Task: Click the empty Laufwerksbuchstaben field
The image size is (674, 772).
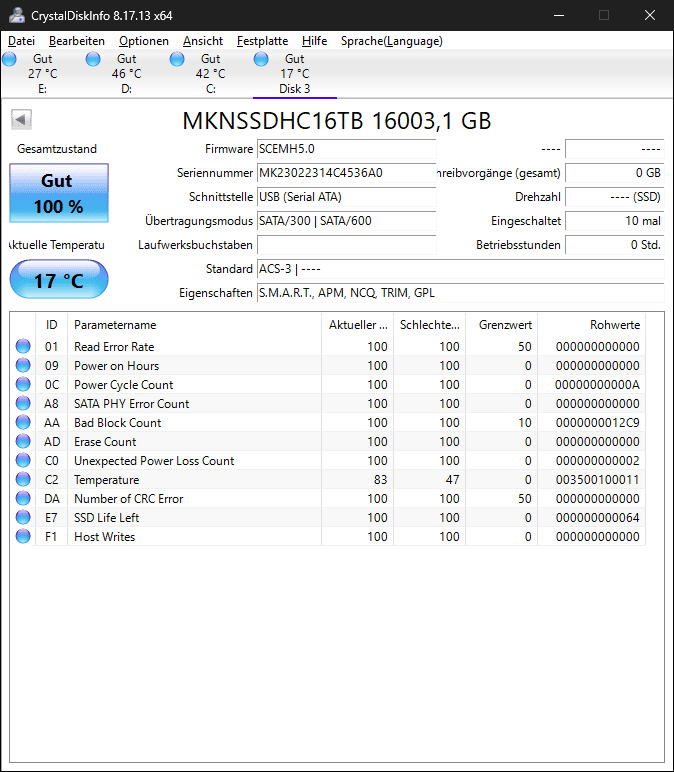Action: (x=347, y=245)
